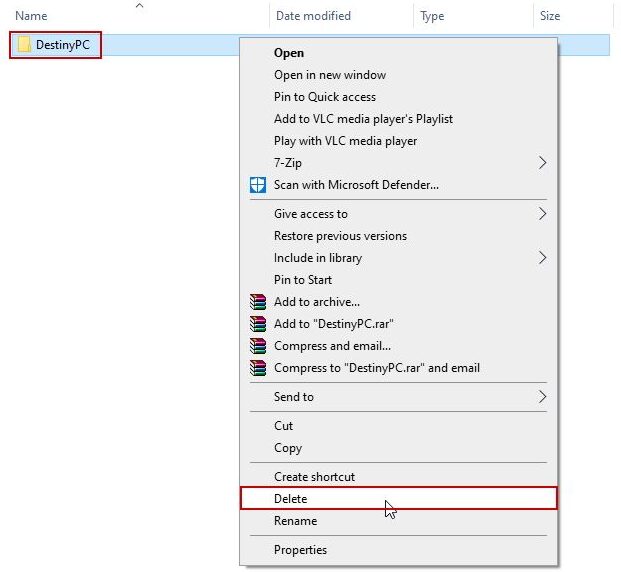Choose Add to "DestinyPC.rar"
The width and height of the screenshot is (621, 572).
(398, 324)
